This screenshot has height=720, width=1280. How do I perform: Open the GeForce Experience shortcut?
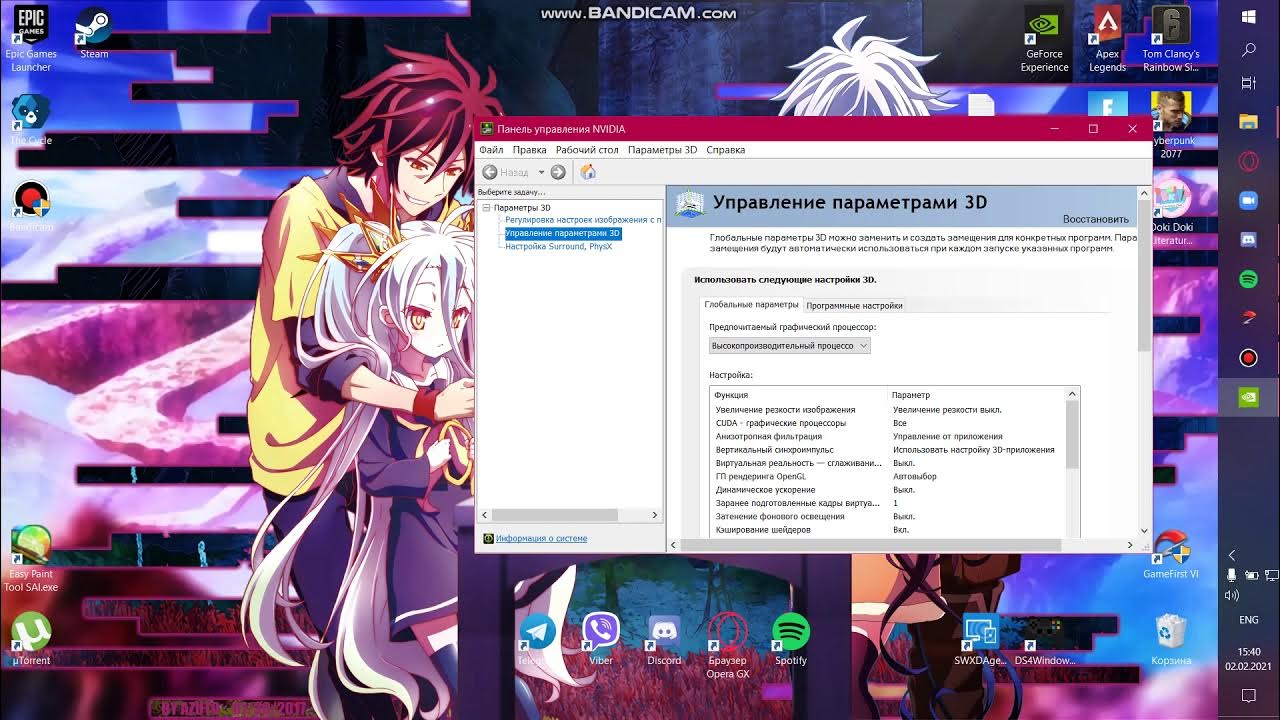pos(1044,40)
